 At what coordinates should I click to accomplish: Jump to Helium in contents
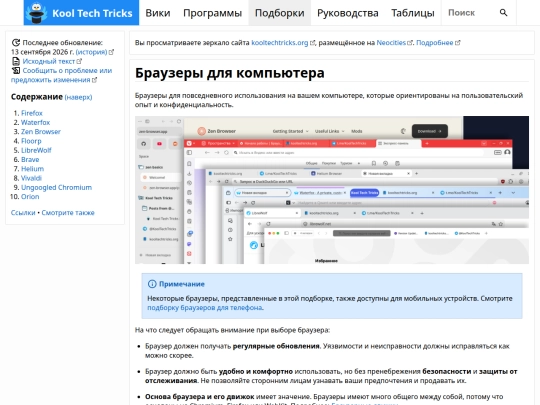(x=32, y=169)
